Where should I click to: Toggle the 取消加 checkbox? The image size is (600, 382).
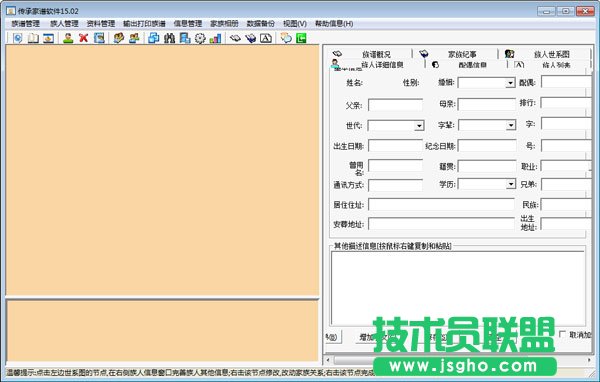562,334
